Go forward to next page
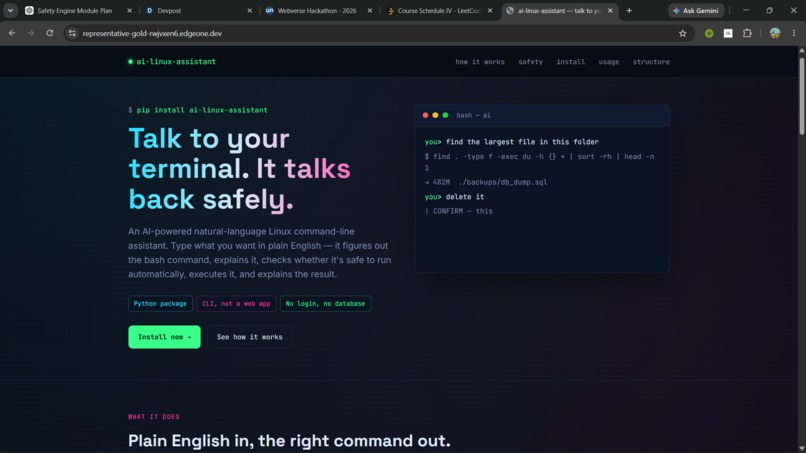The width and height of the screenshot is (806, 453). [31, 33]
